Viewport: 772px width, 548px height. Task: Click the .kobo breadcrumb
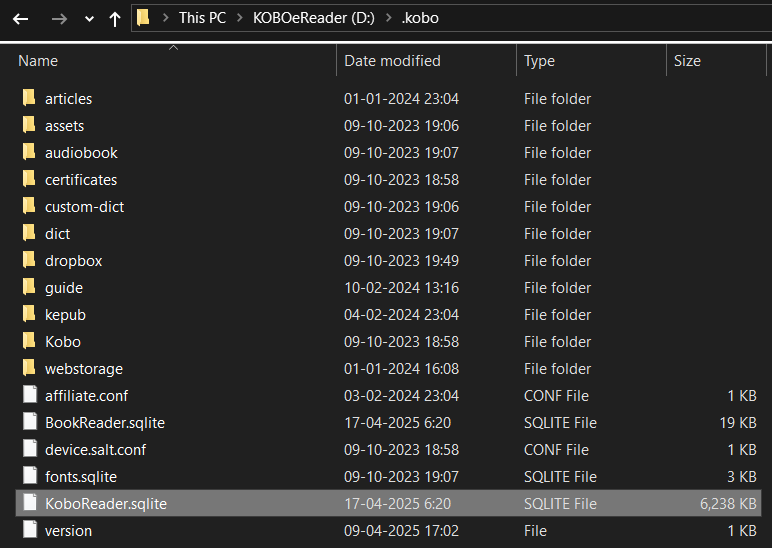pyautogui.click(x=420, y=18)
